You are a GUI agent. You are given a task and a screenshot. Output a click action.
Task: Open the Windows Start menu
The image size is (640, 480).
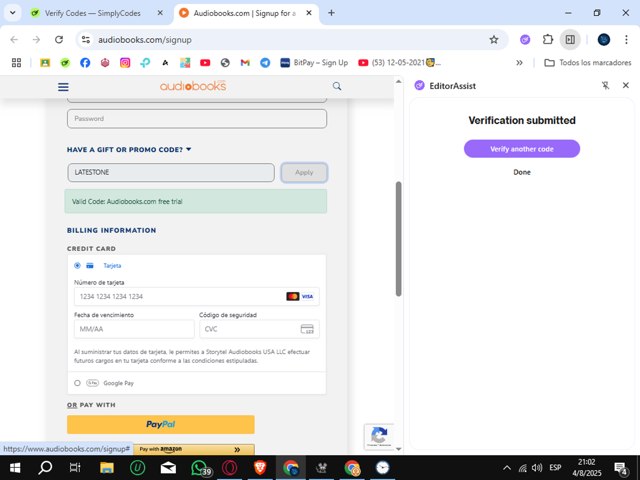click(x=15, y=468)
